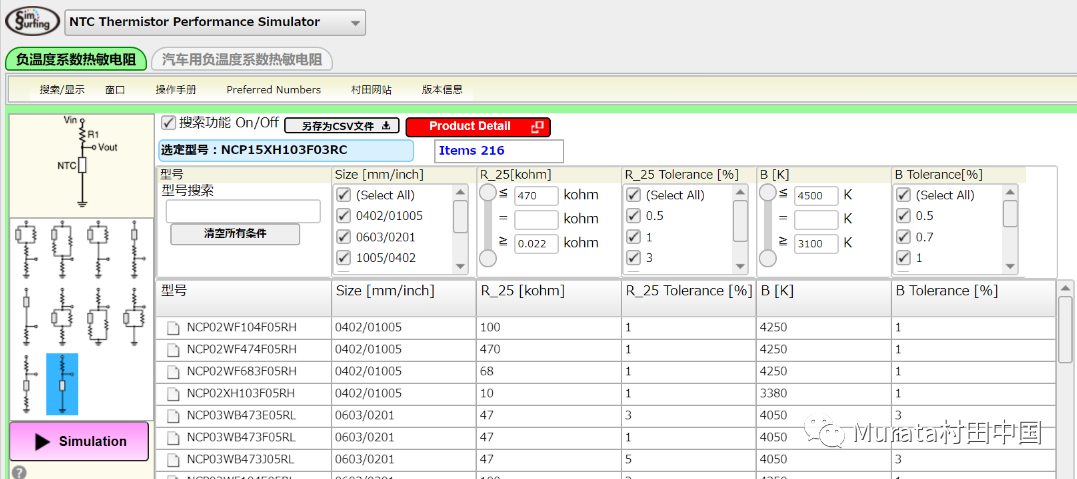
Task: Select third circuit topology in middle row
Action: [99, 316]
